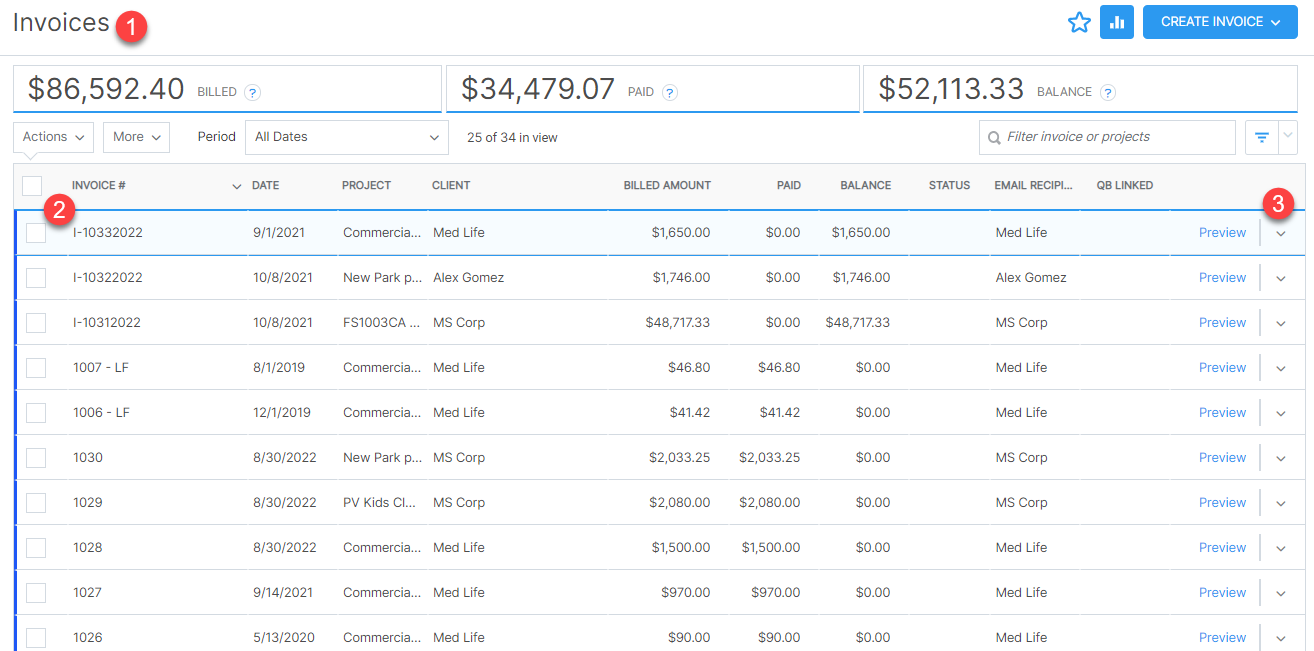
Task: Open the All Dates period dropdown
Action: coord(346,137)
